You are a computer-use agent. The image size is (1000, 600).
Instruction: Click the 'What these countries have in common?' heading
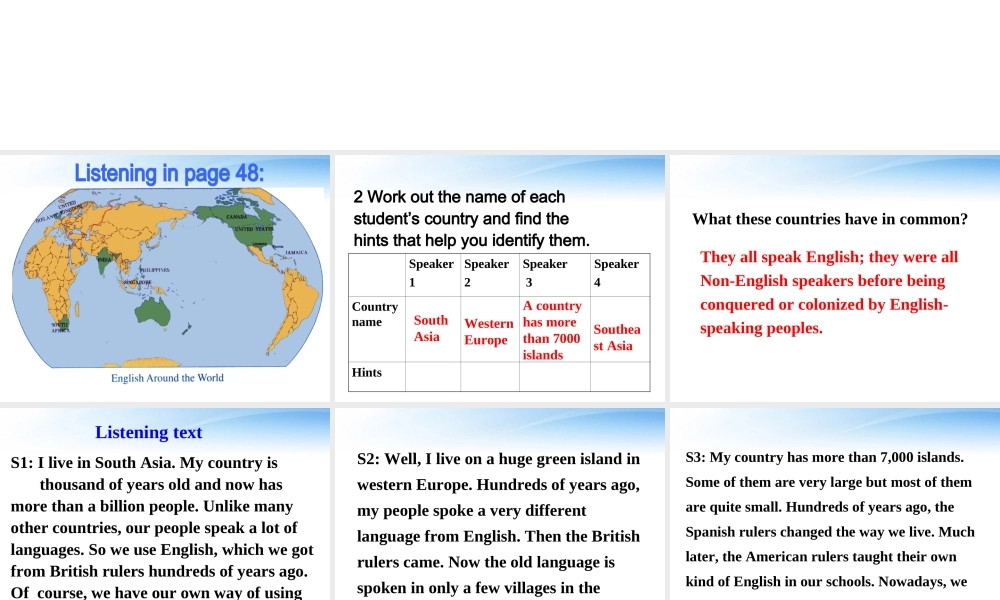pyautogui.click(x=830, y=219)
